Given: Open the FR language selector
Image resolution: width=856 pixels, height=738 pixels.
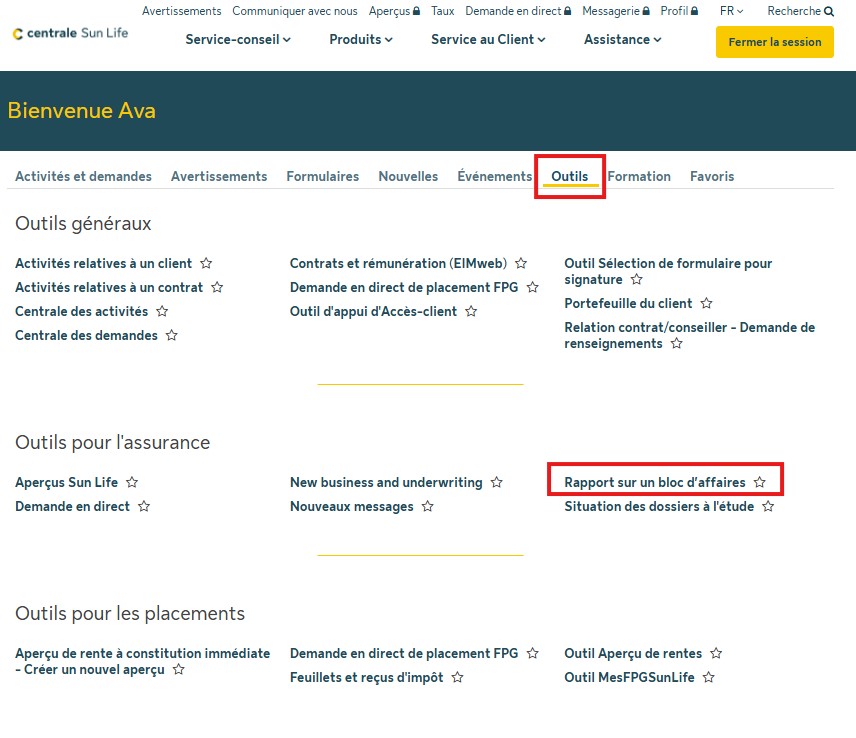Looking at the screenshot, I should tap(731, 12).
